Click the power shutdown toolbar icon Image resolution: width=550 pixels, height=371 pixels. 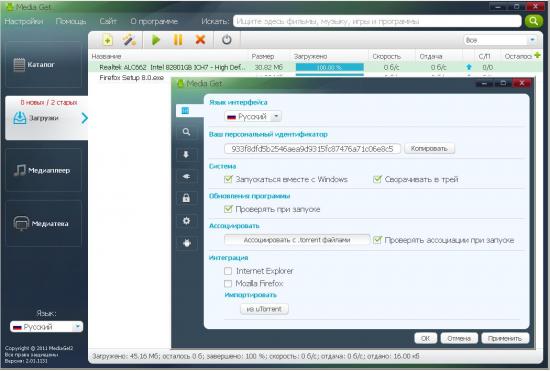(x=227, y=40)
